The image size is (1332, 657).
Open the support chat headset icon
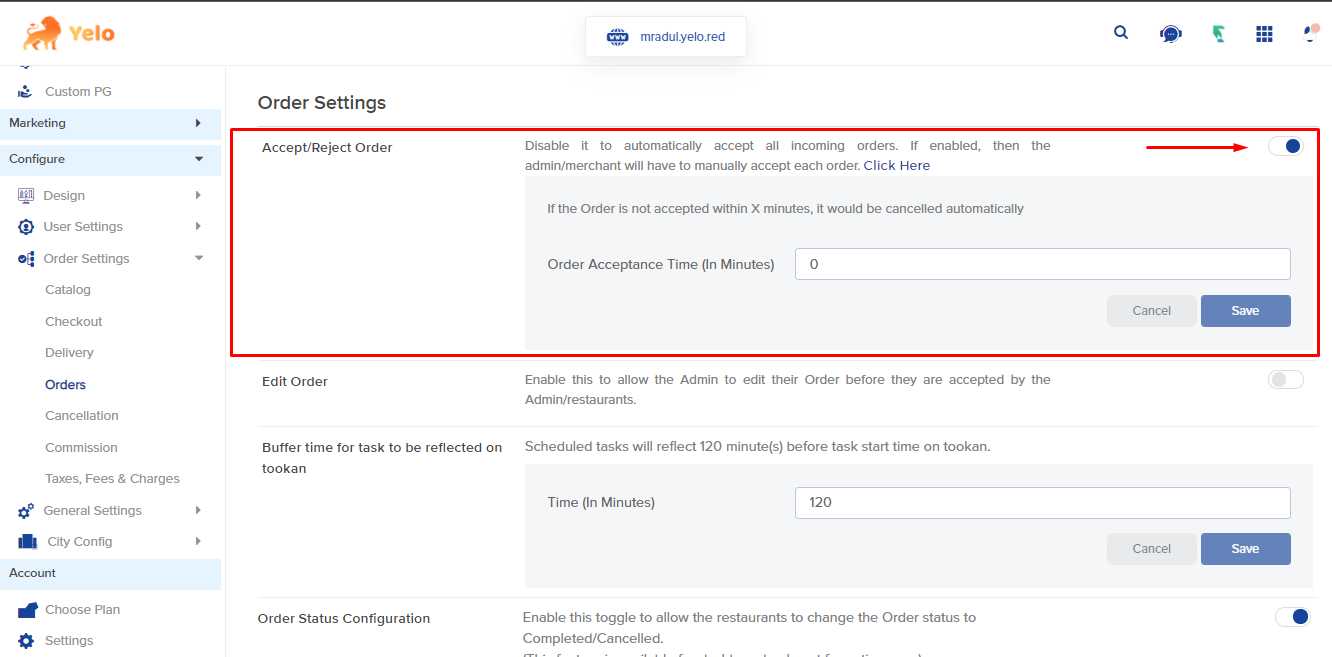click(x=1170, y=33)
